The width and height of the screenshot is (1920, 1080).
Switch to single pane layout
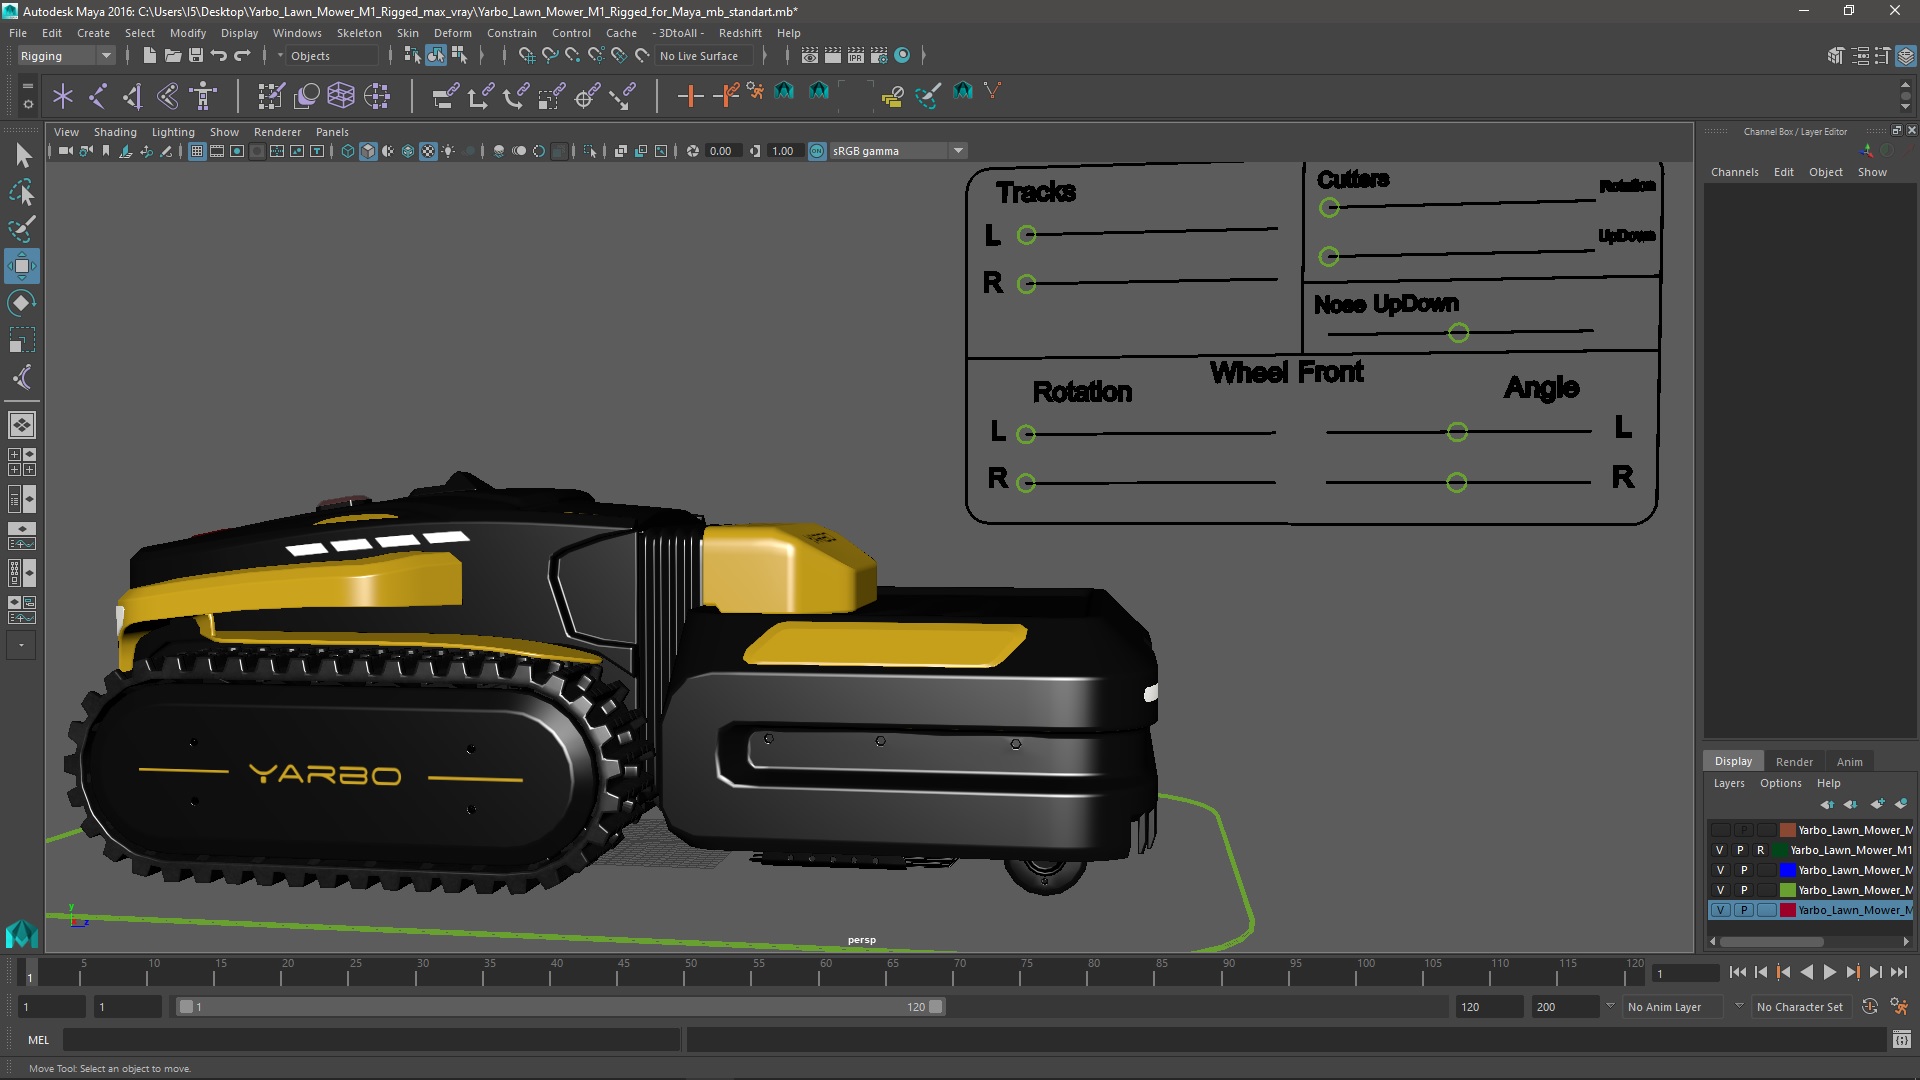pyautogui.click(x=22, y=425)
